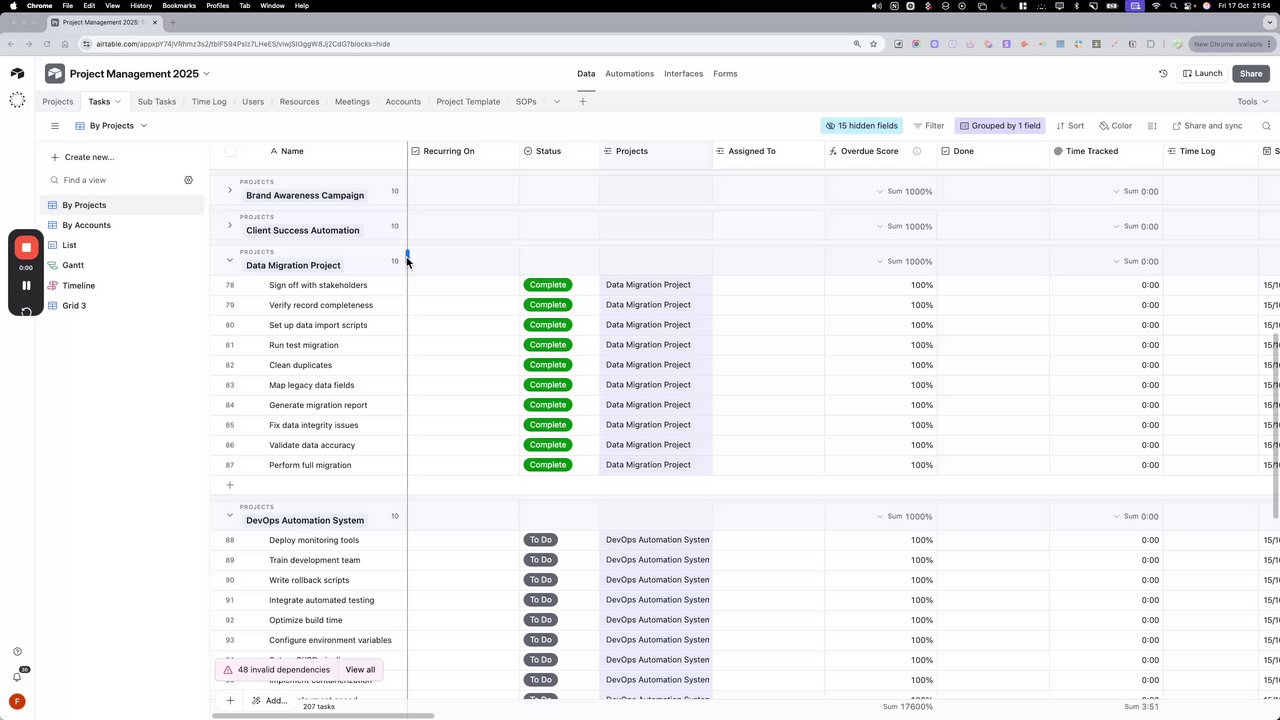Open the Color options button
This screenshot has width=1280, height=720.
tap(1115, 126)
